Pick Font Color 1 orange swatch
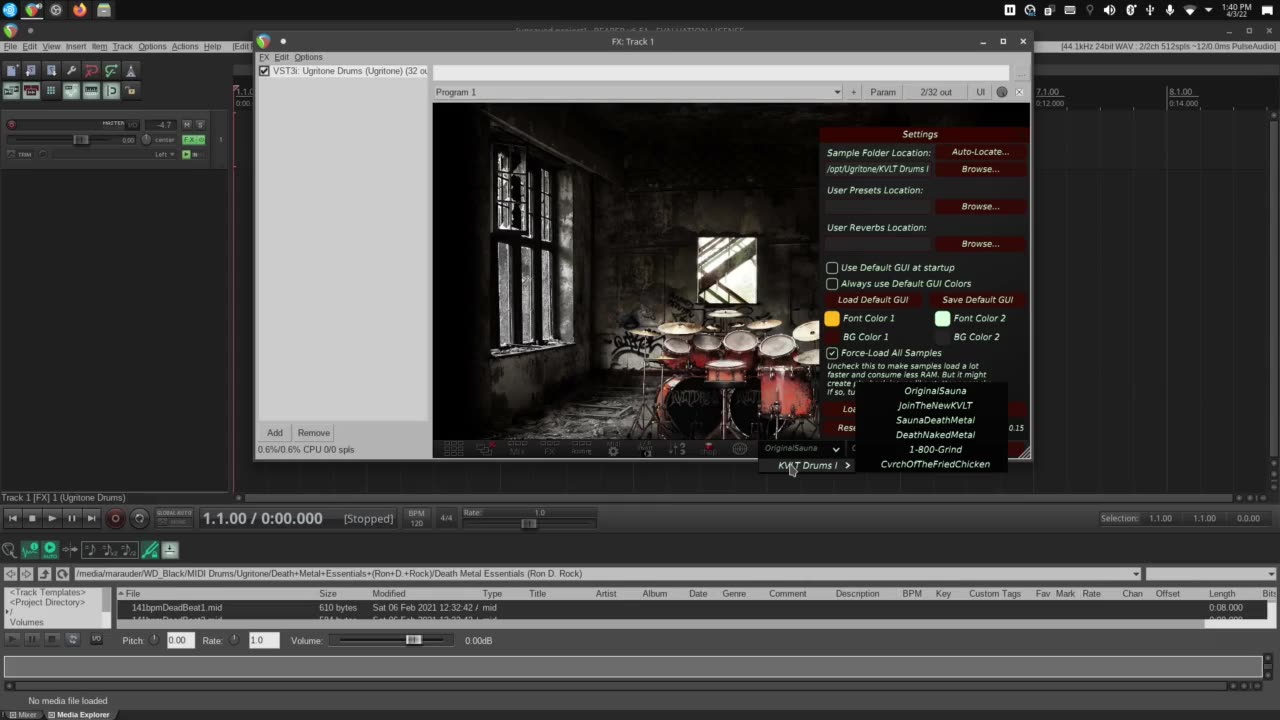Viewport: 1280px width, 720px height. tap(832, 319)
